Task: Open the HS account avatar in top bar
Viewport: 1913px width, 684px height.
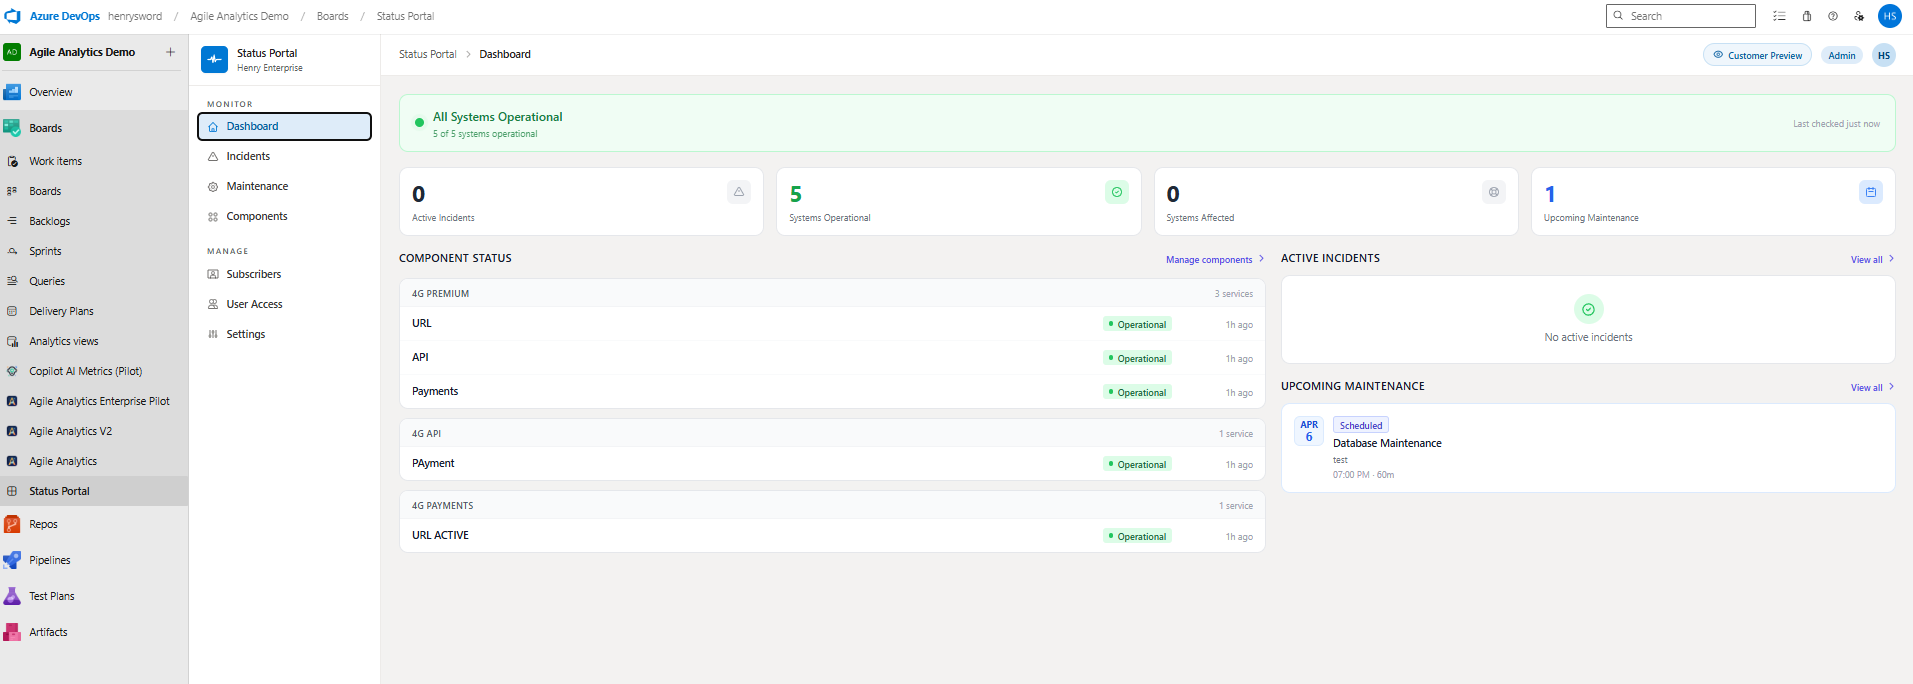Action: click(1890, 16)
